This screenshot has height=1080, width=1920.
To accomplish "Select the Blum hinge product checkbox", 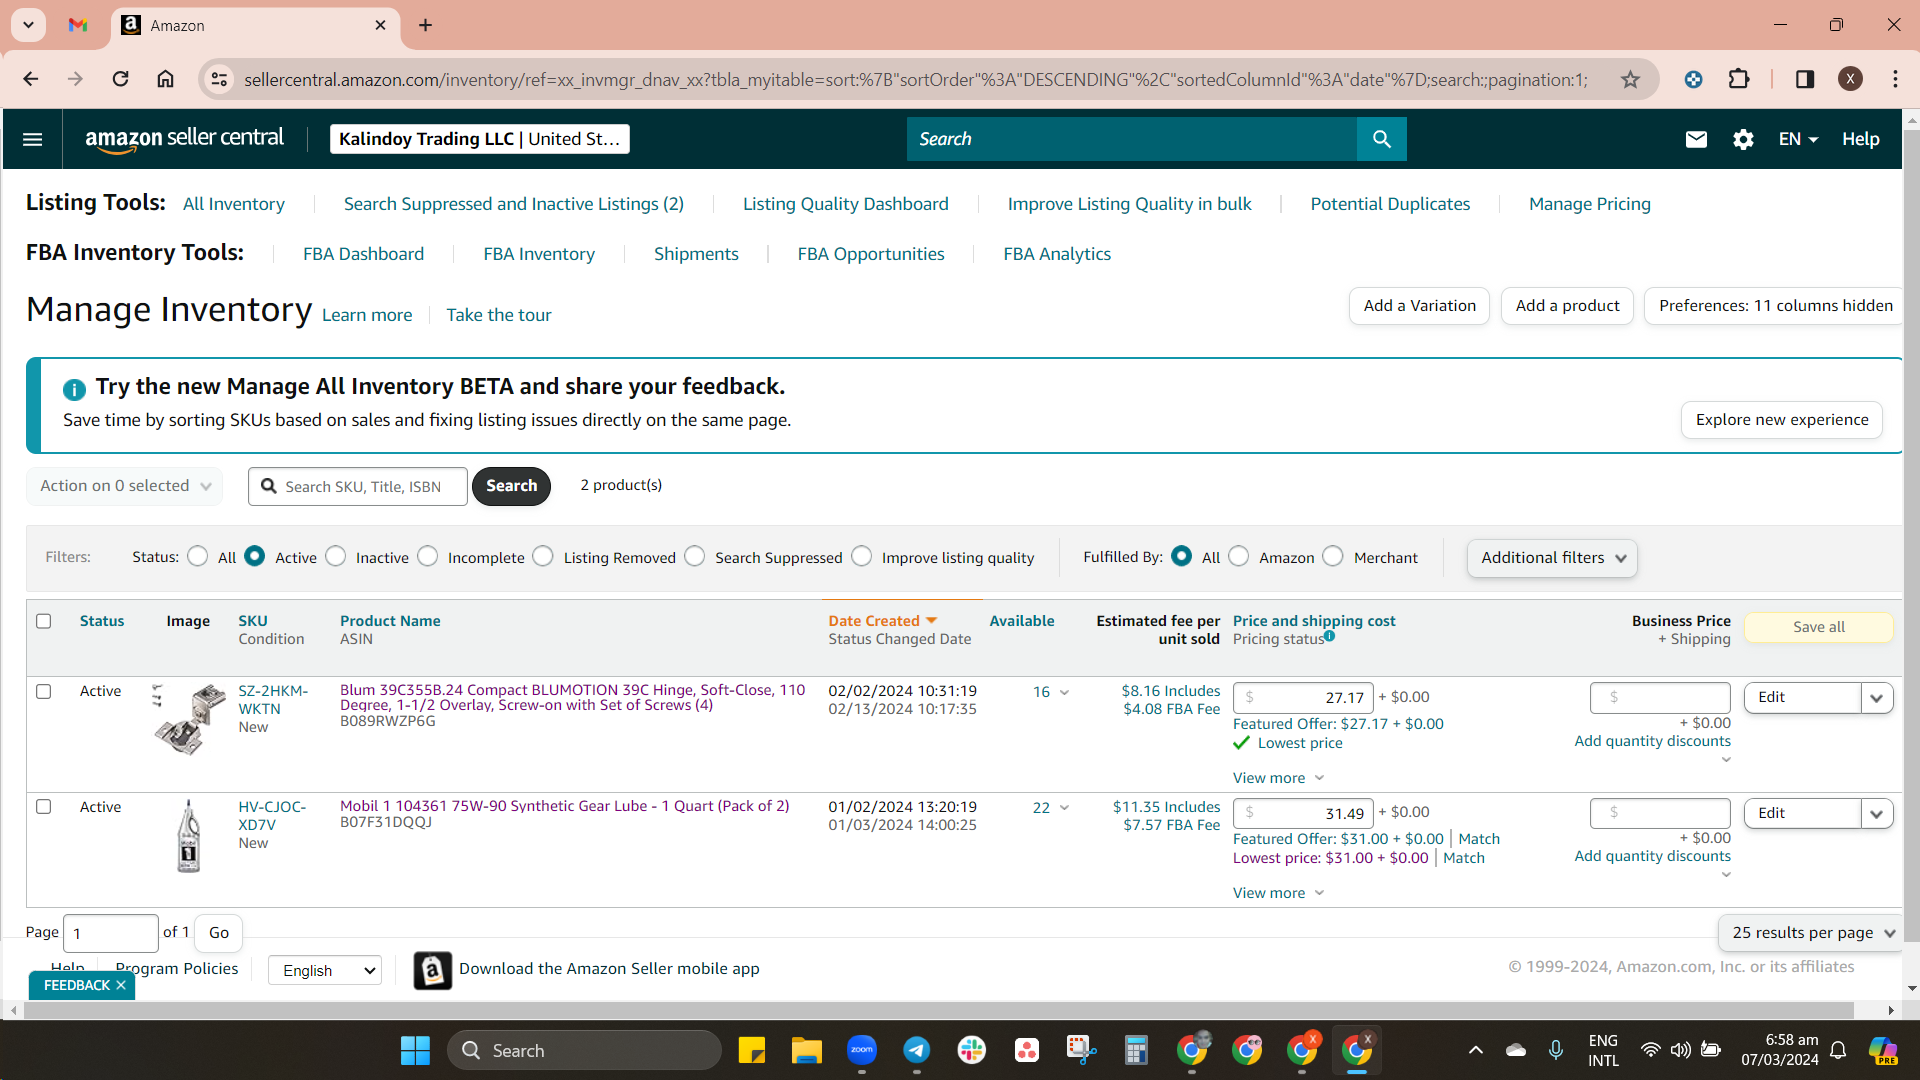I will (44, 691).
